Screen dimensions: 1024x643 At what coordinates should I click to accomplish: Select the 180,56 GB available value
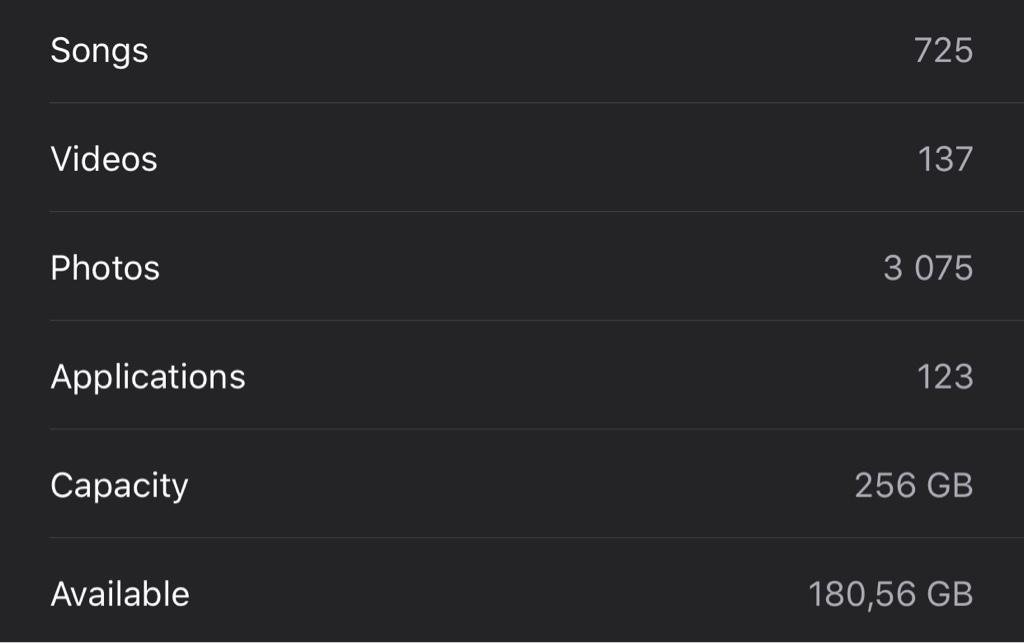coord(891,595)
